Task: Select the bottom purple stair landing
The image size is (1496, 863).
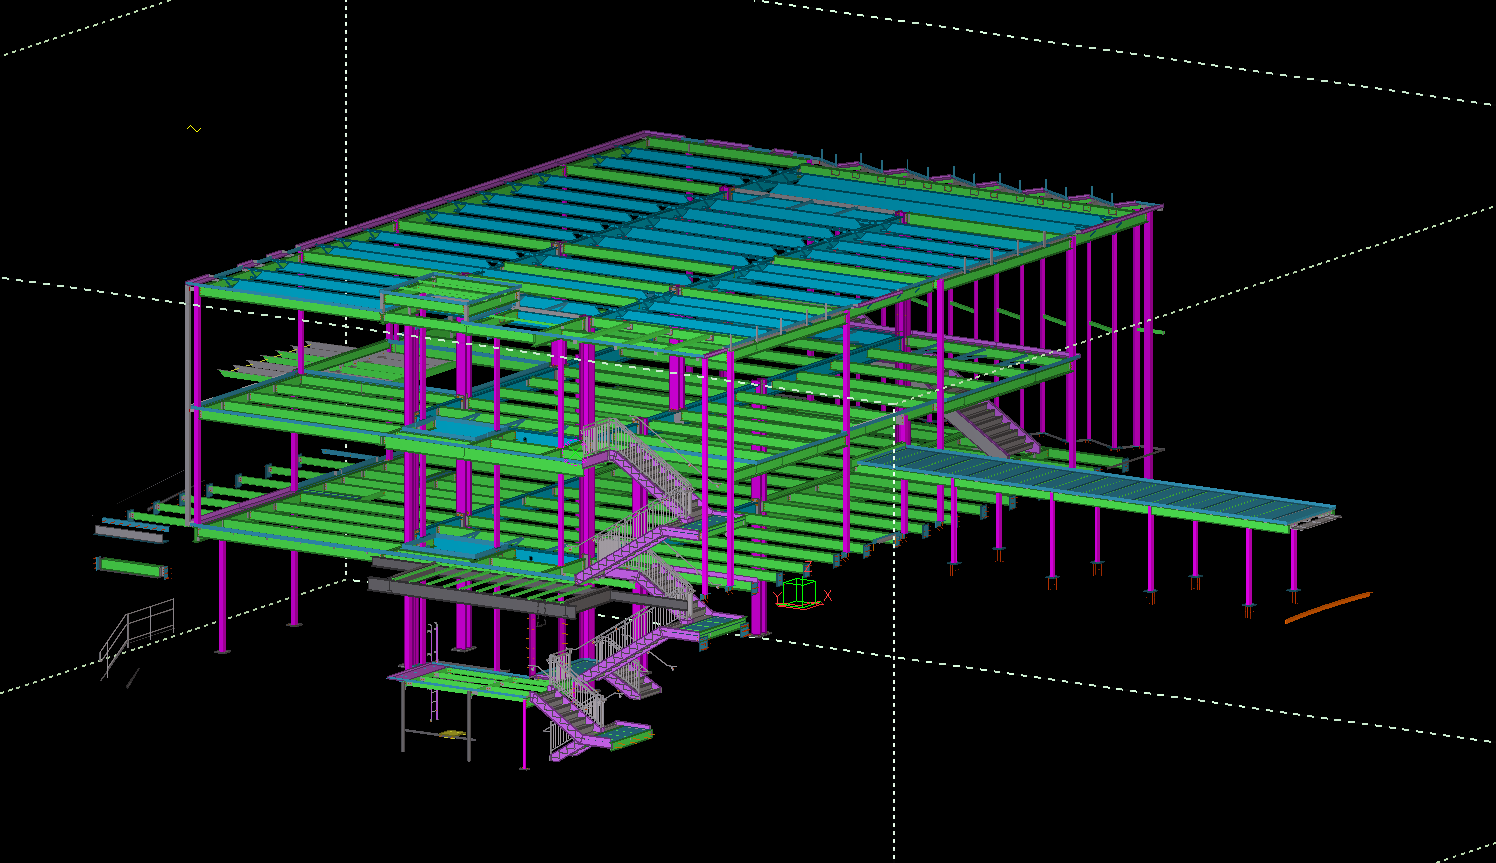Action: [x=615, y=739]
